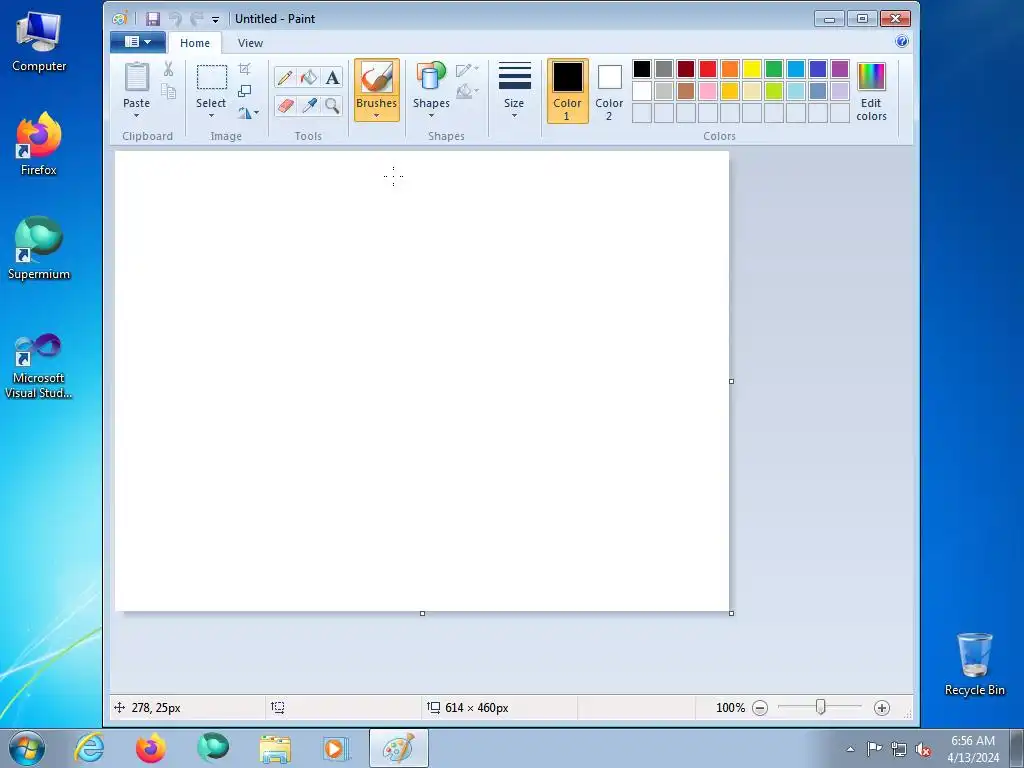Expand the Paste dropdown arrow
Screen dimensions: 1024x768
pyautogui.click(x=136, y=116)
